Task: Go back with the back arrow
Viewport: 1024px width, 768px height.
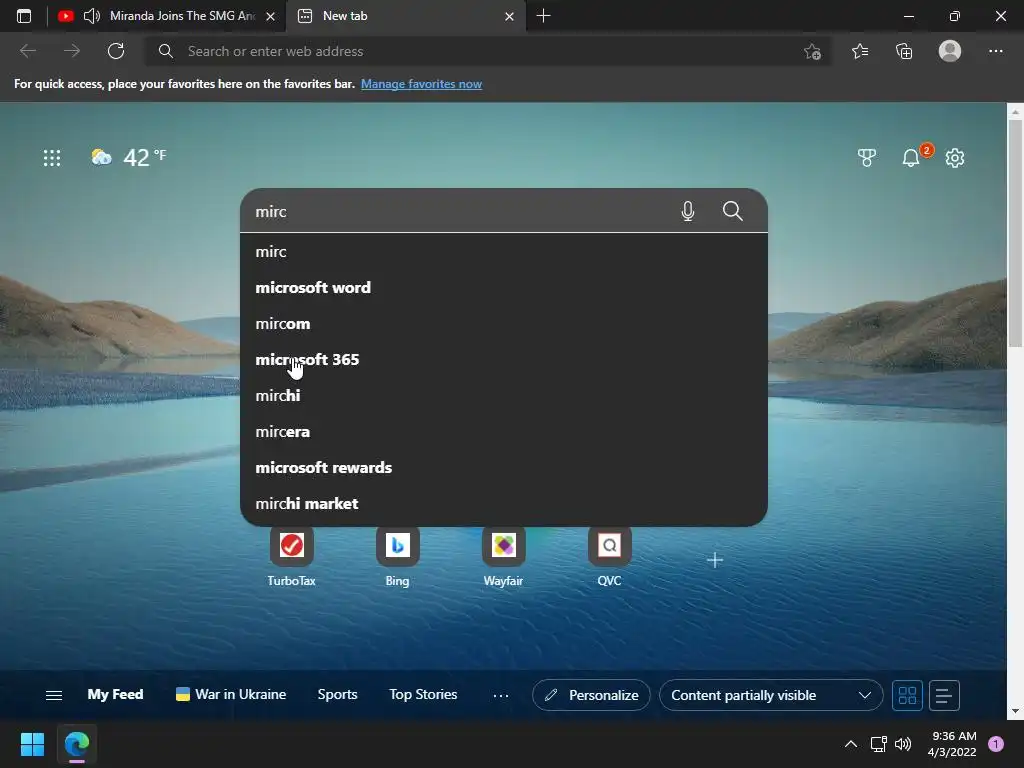Action: pyautogui.click(x=27, y=51)
